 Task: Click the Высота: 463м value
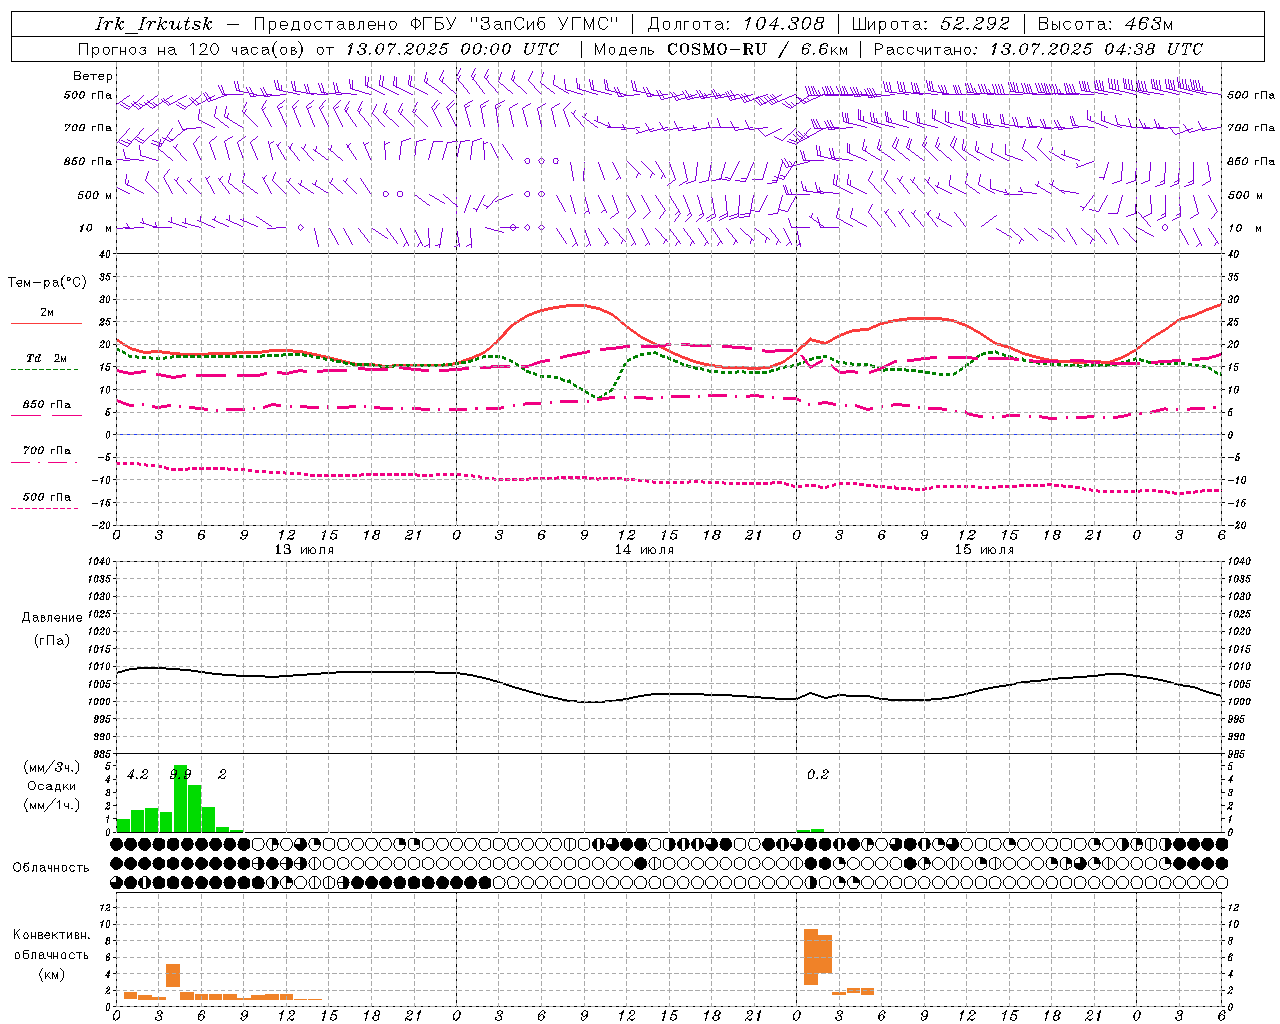[x=1105, y=24]
